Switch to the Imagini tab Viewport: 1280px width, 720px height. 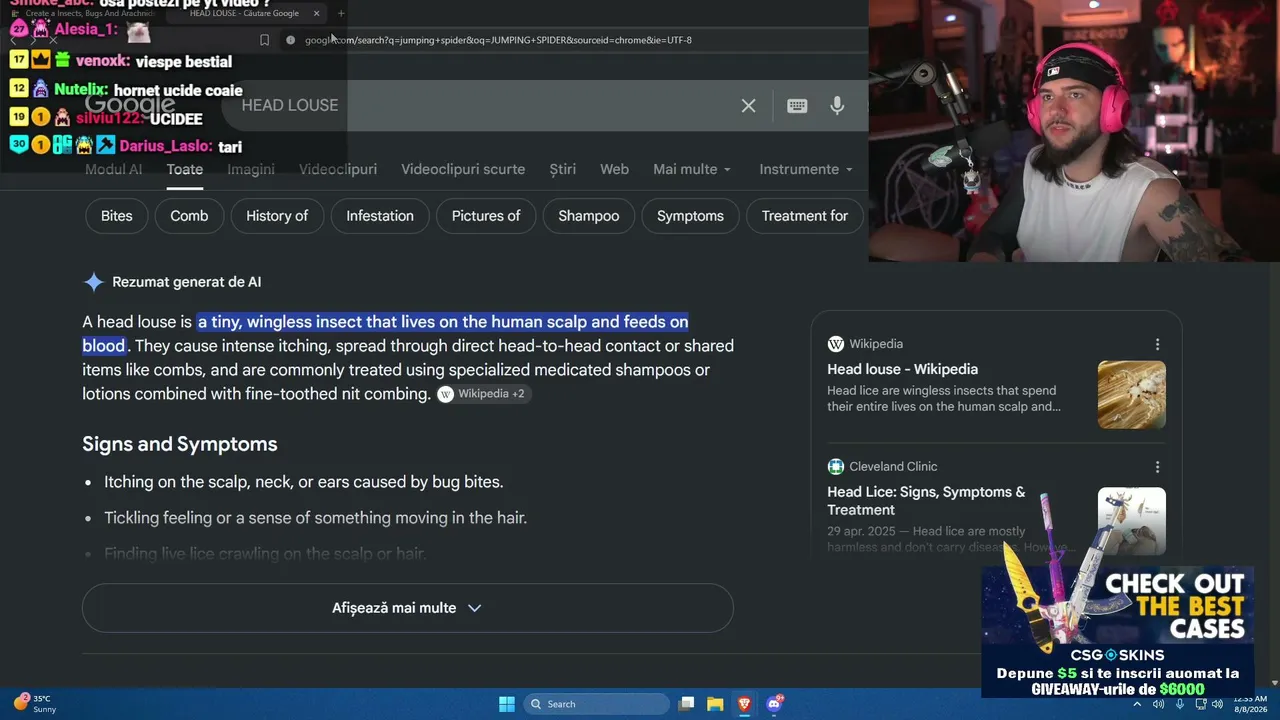[251, 169]
